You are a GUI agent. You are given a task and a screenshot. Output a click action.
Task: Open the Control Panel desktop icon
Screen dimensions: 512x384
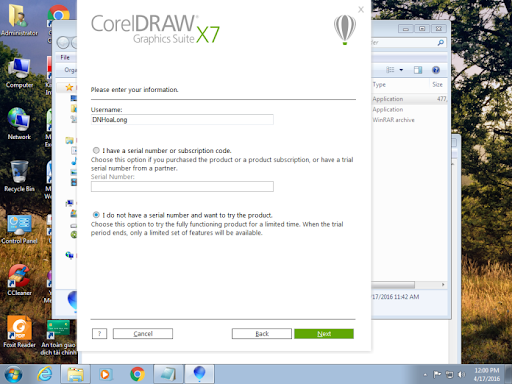click(x=19, y=229)
